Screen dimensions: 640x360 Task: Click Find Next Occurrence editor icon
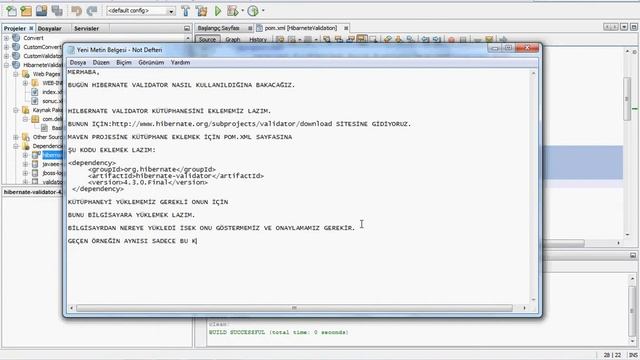(350, 39)
